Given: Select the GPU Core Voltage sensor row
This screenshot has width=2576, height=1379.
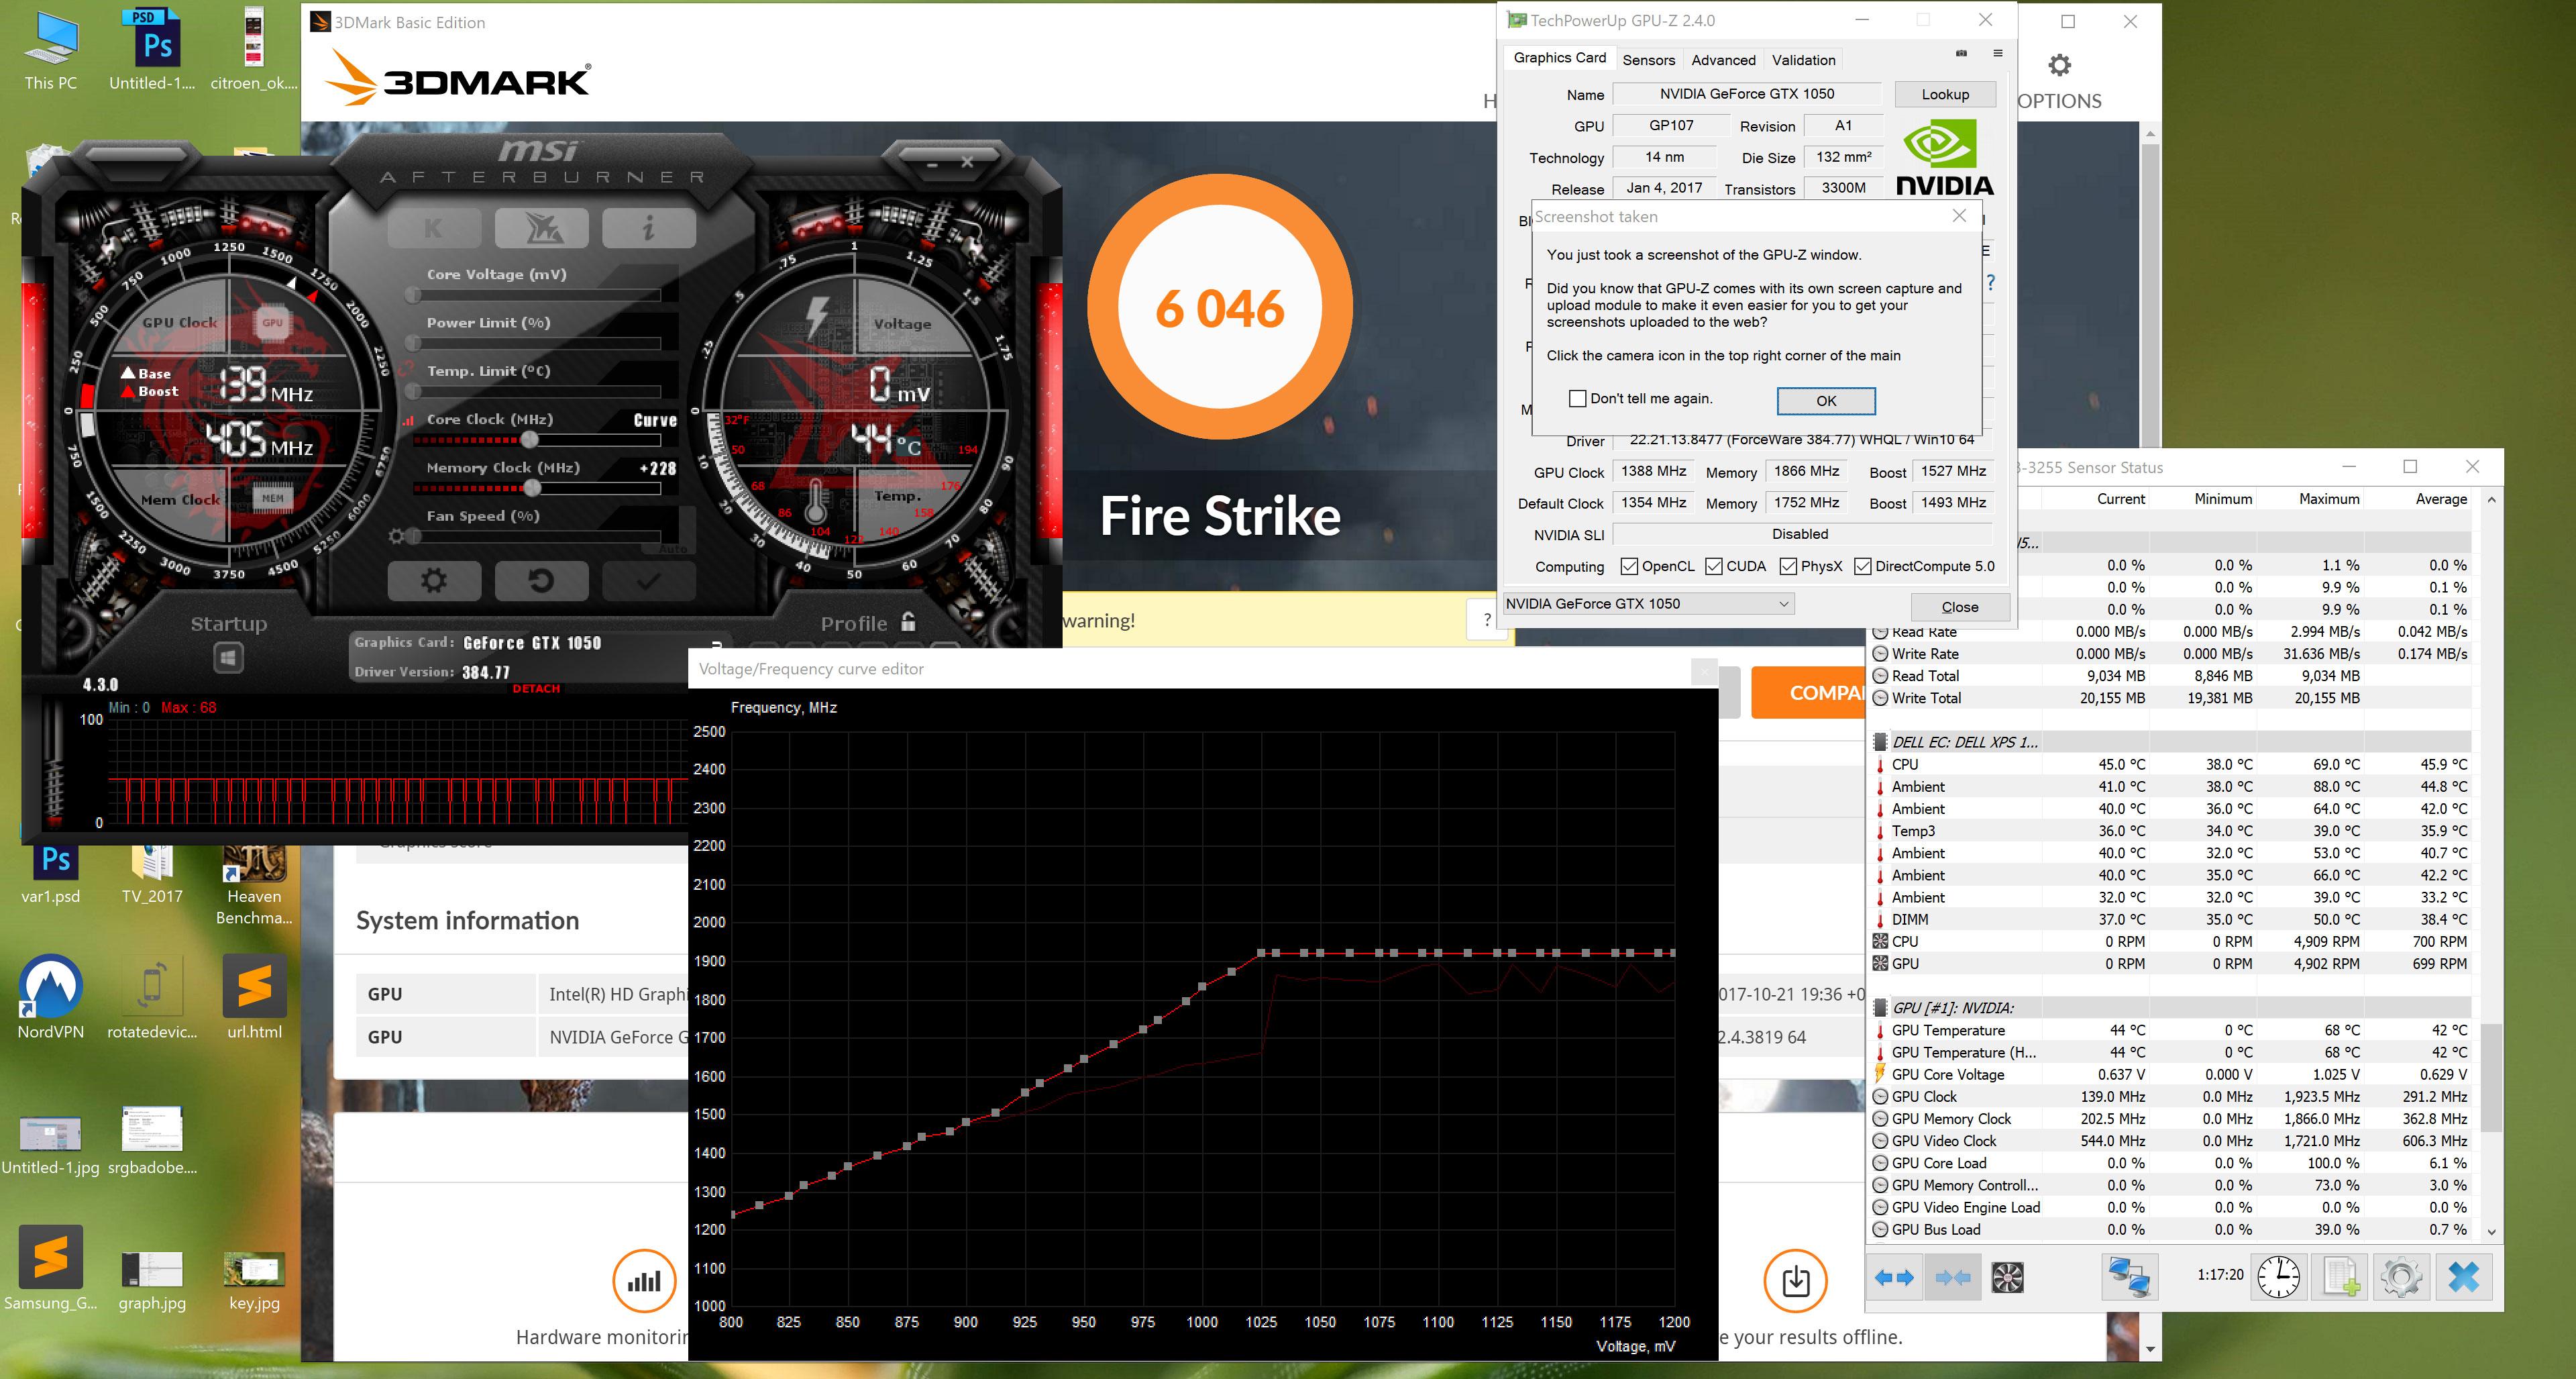Looking at the screenshot, I should pos(2170,1074).
